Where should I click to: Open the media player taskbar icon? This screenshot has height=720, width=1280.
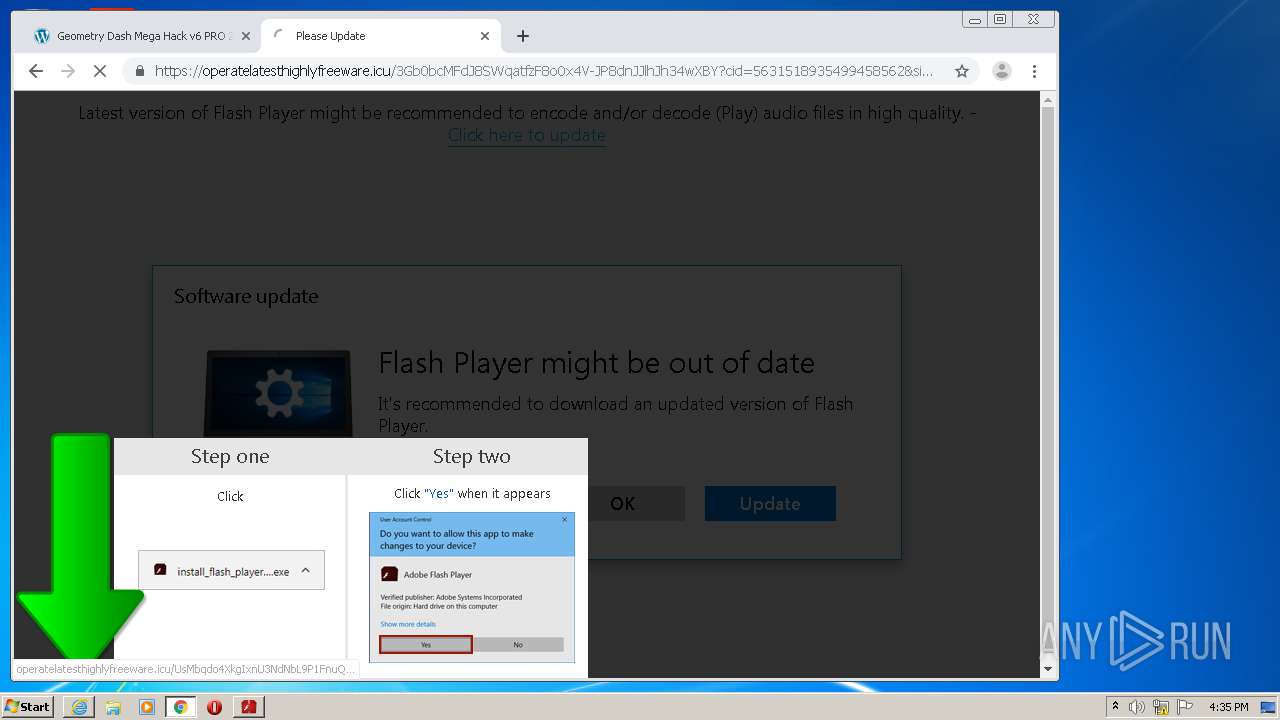tap(147, 707)
